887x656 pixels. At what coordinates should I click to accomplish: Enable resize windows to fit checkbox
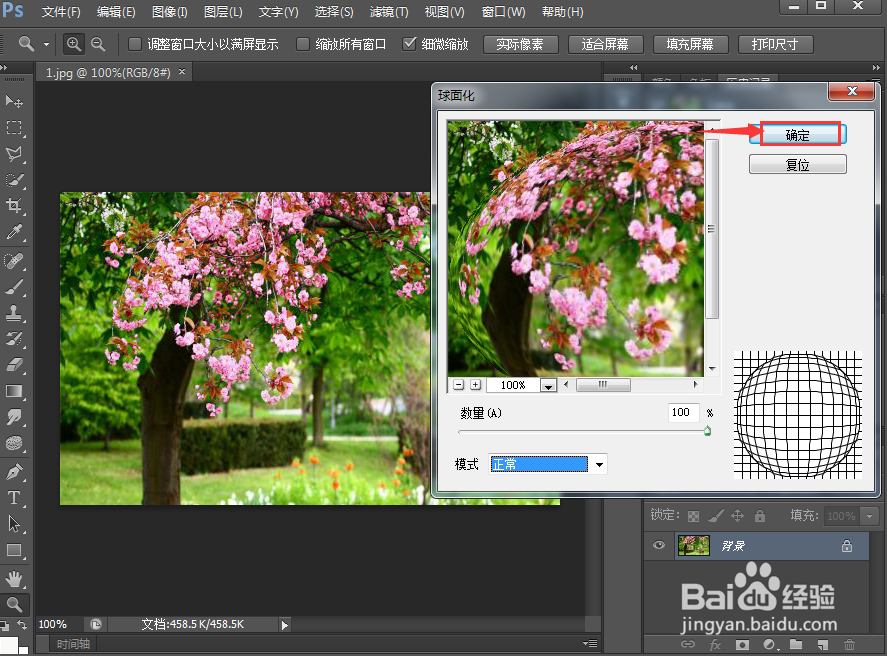click(135, 44)
